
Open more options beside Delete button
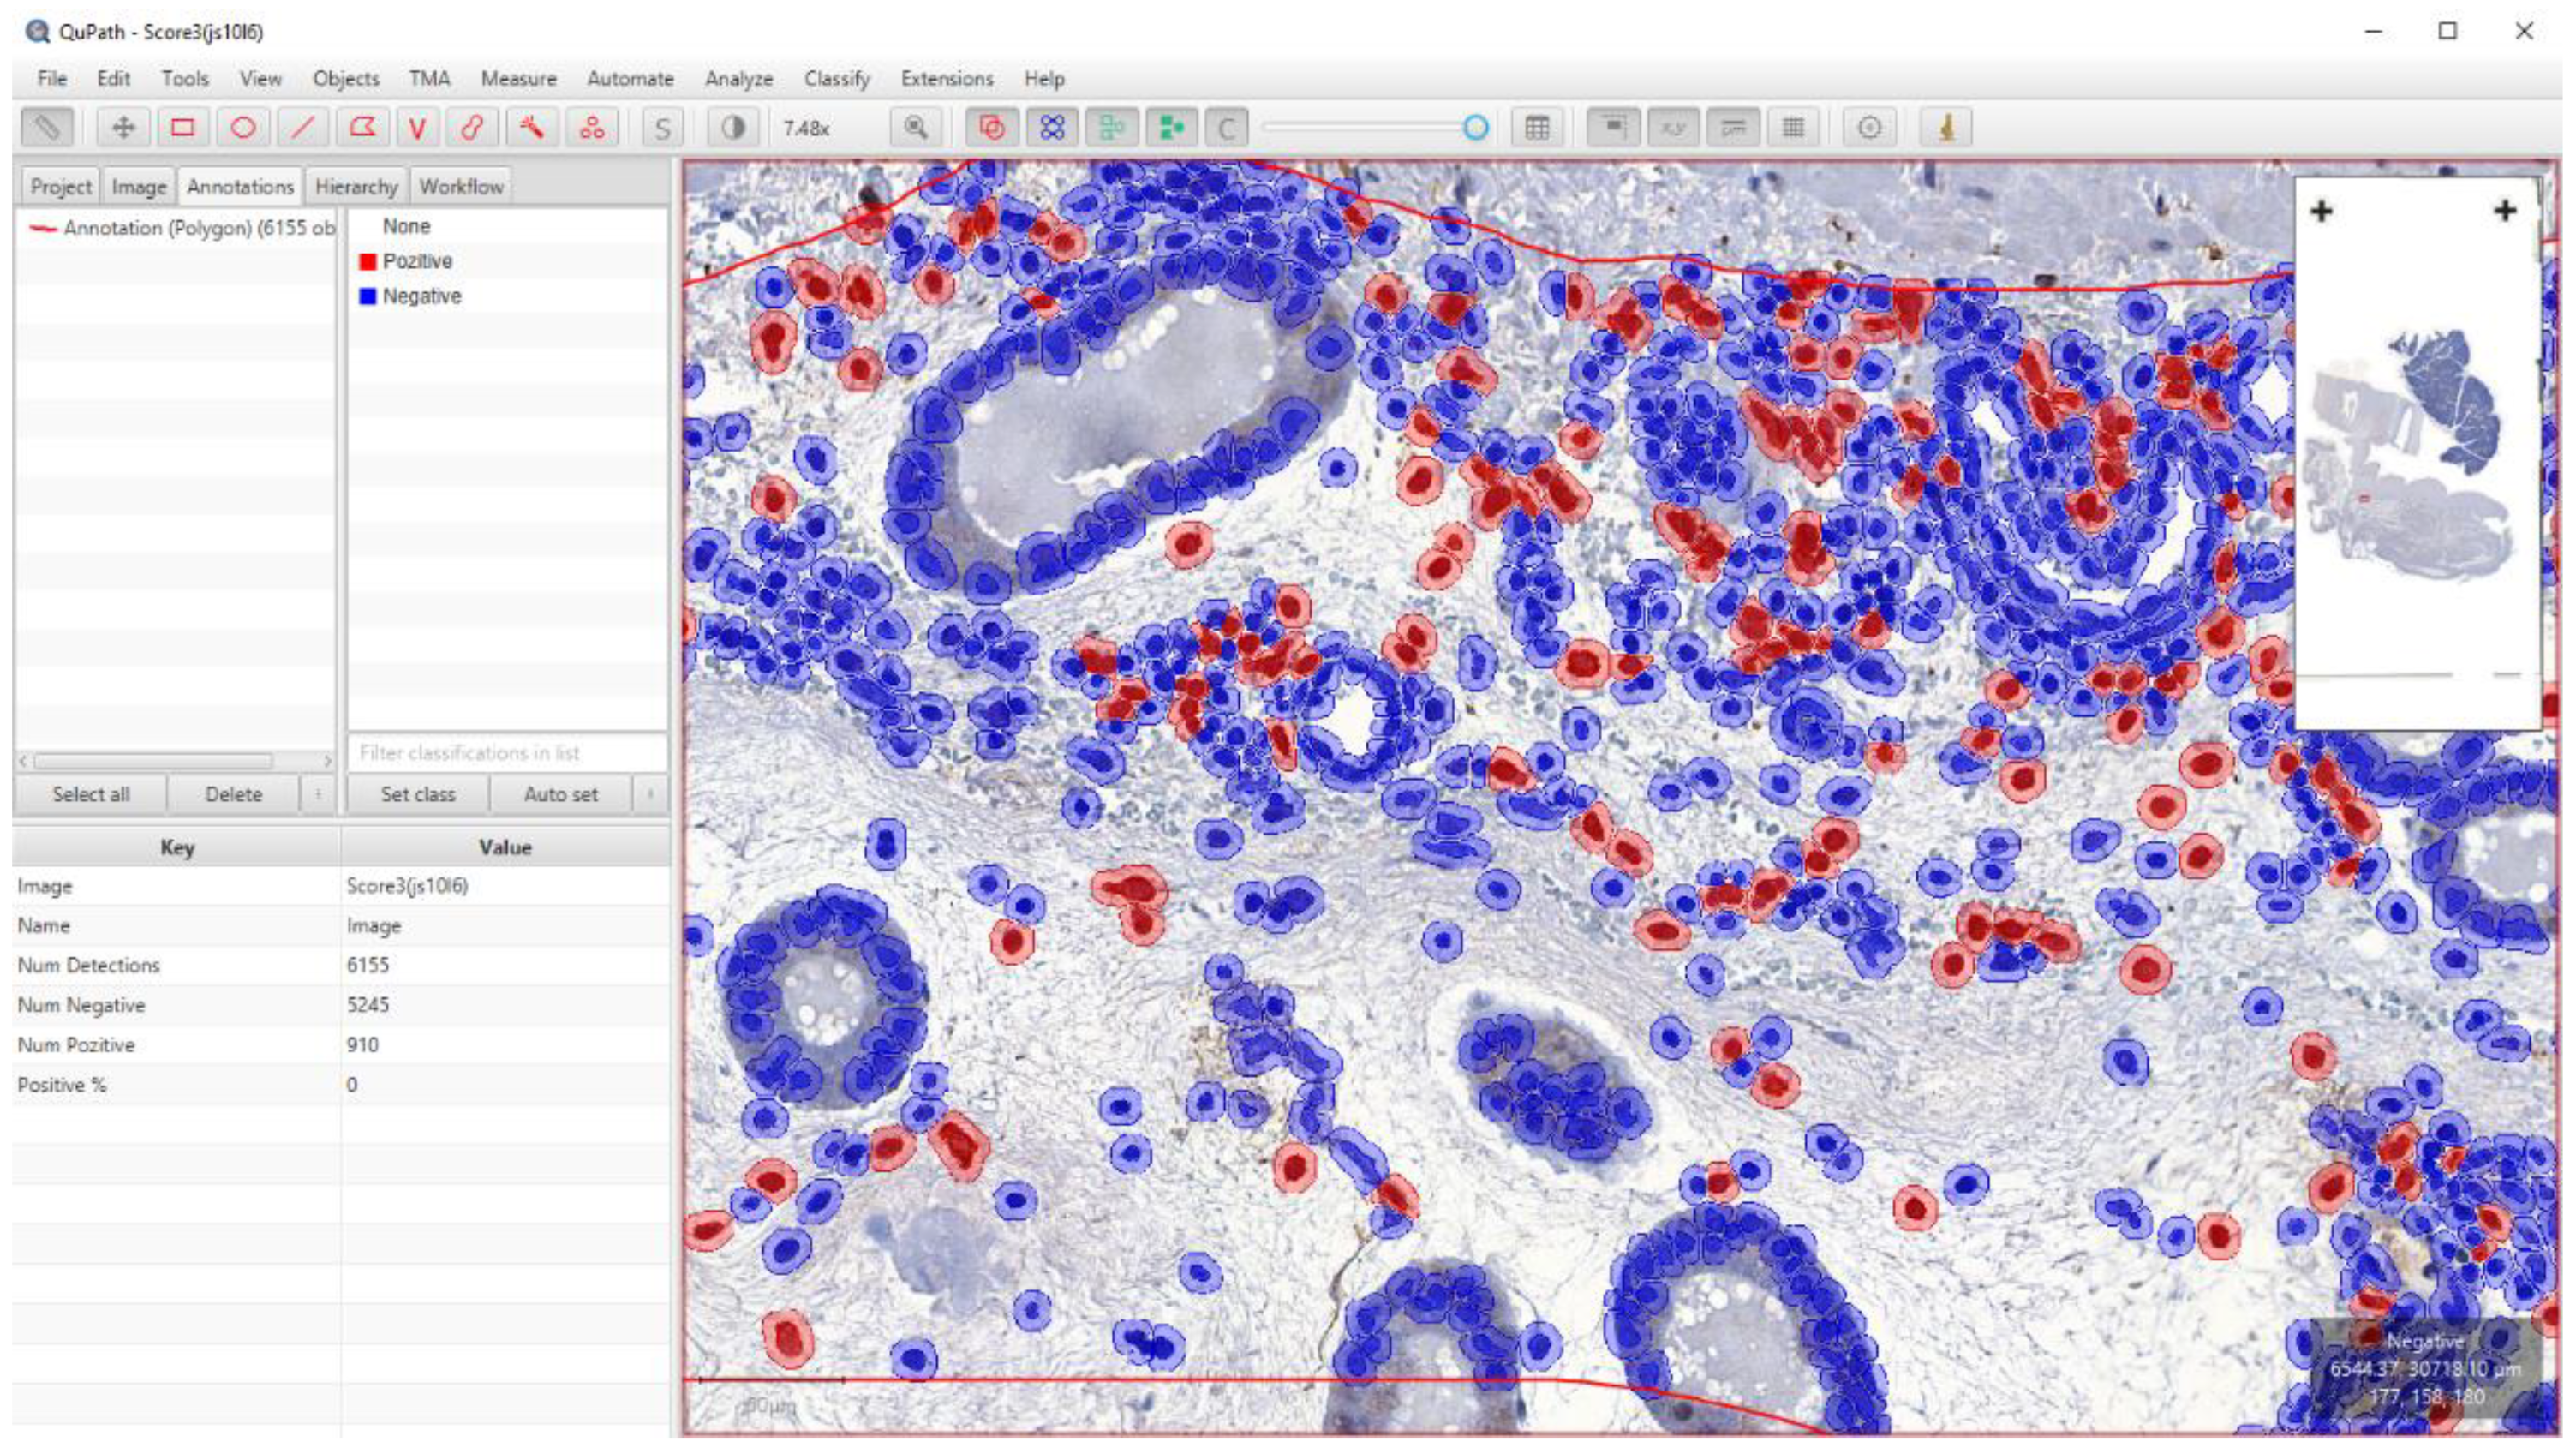318,794
